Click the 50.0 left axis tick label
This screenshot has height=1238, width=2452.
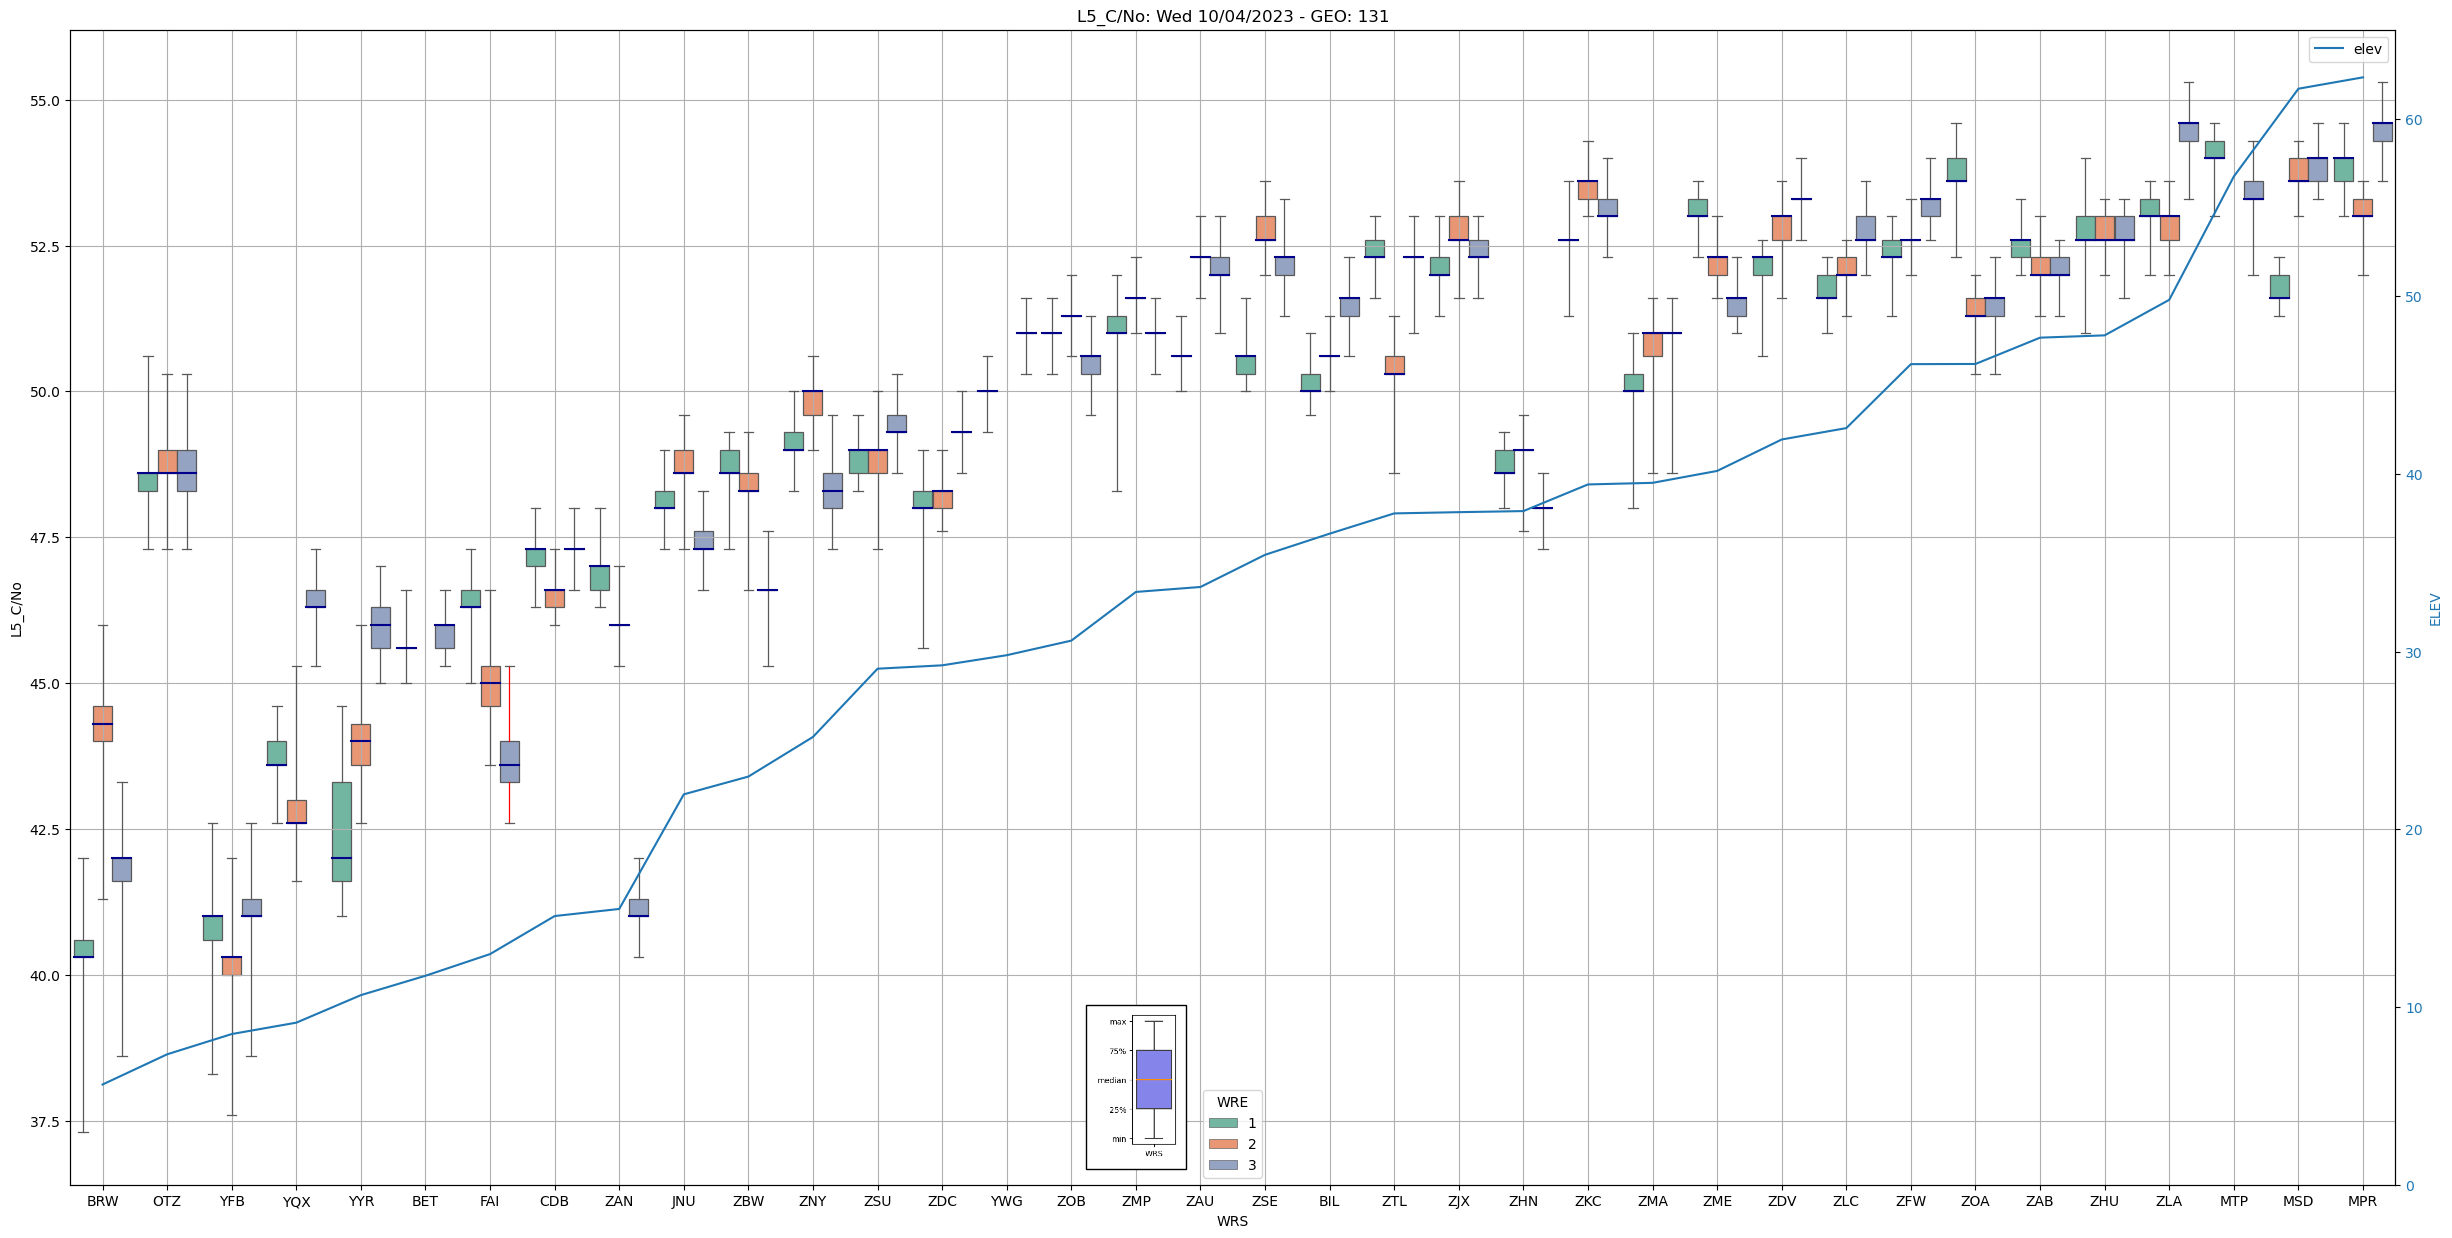[x=45, y=392]
